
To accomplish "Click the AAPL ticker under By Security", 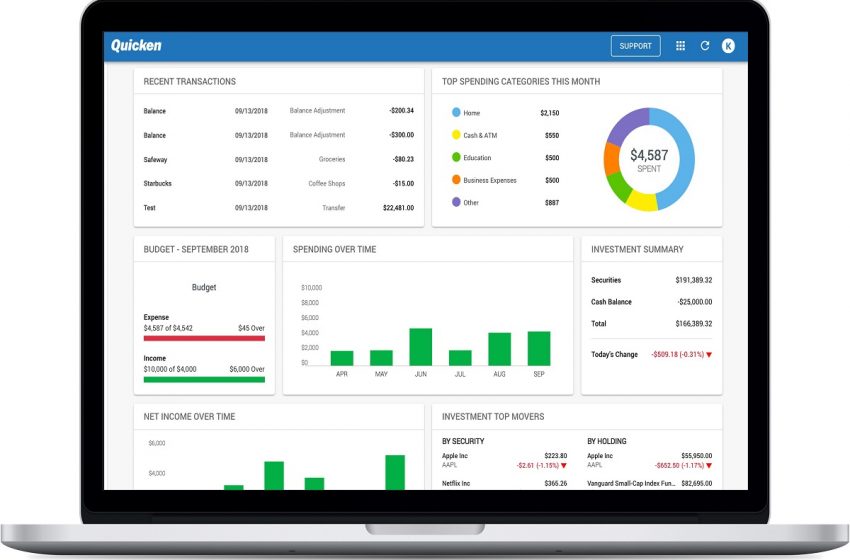I will coord(449,465).
